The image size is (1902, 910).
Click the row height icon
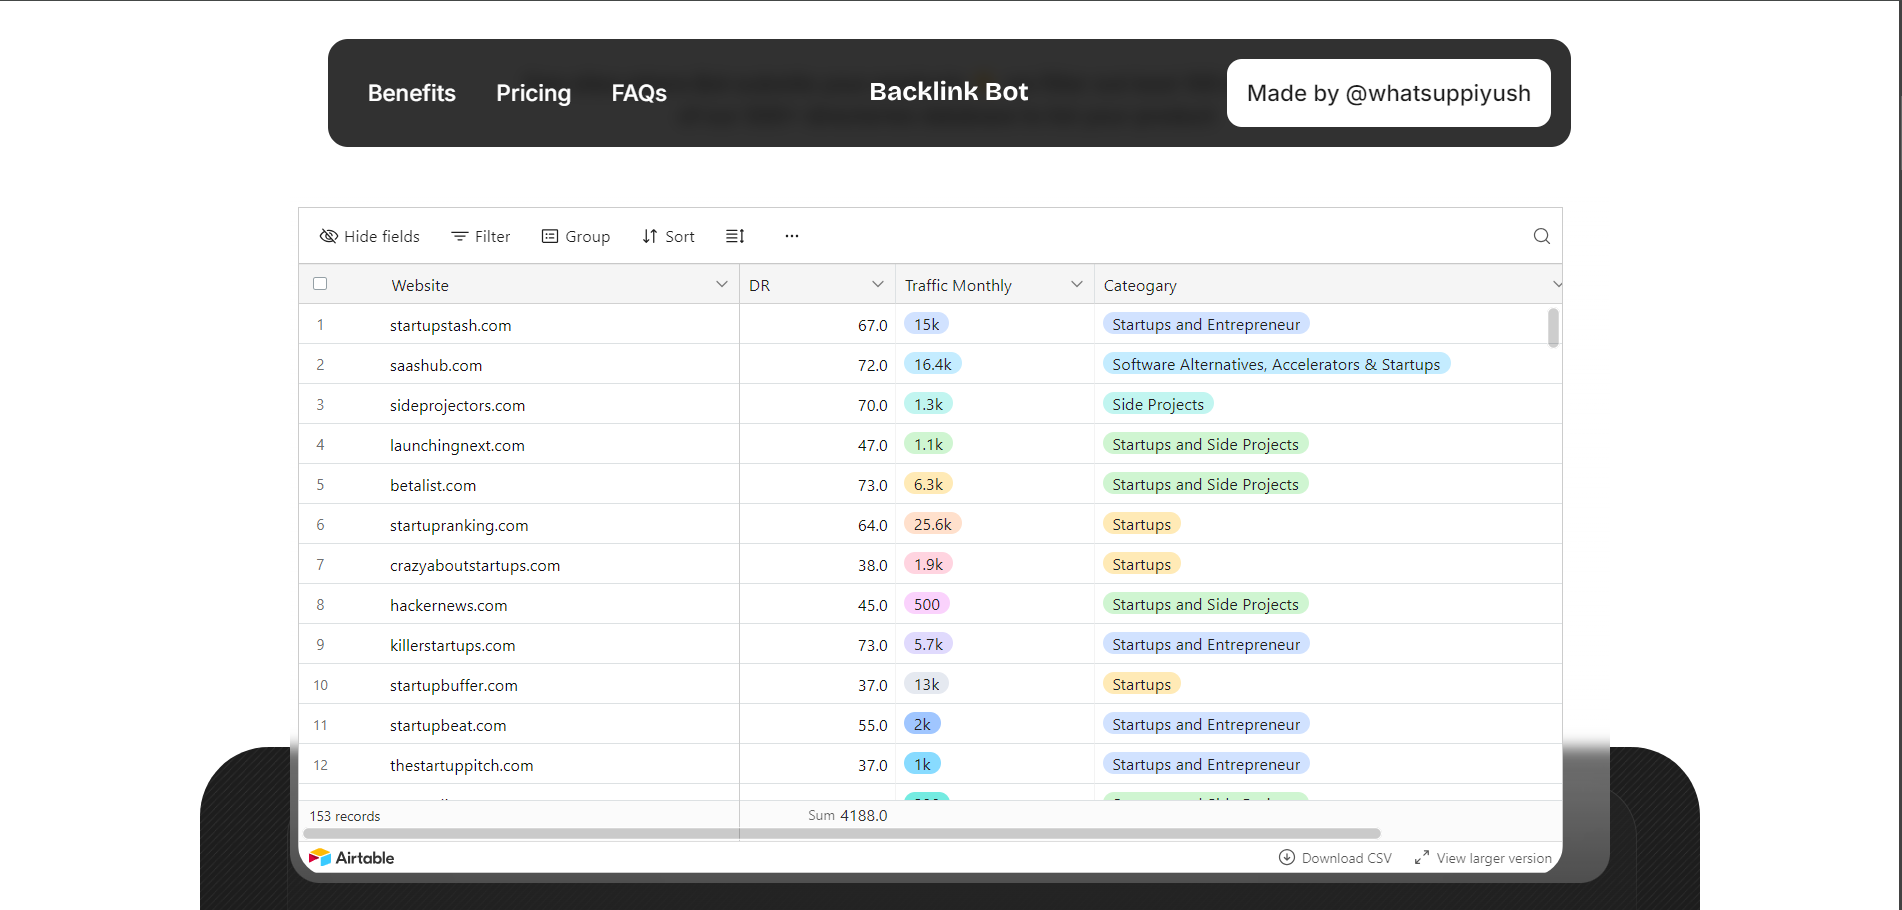pyautogui.click(x=735, y=236)
